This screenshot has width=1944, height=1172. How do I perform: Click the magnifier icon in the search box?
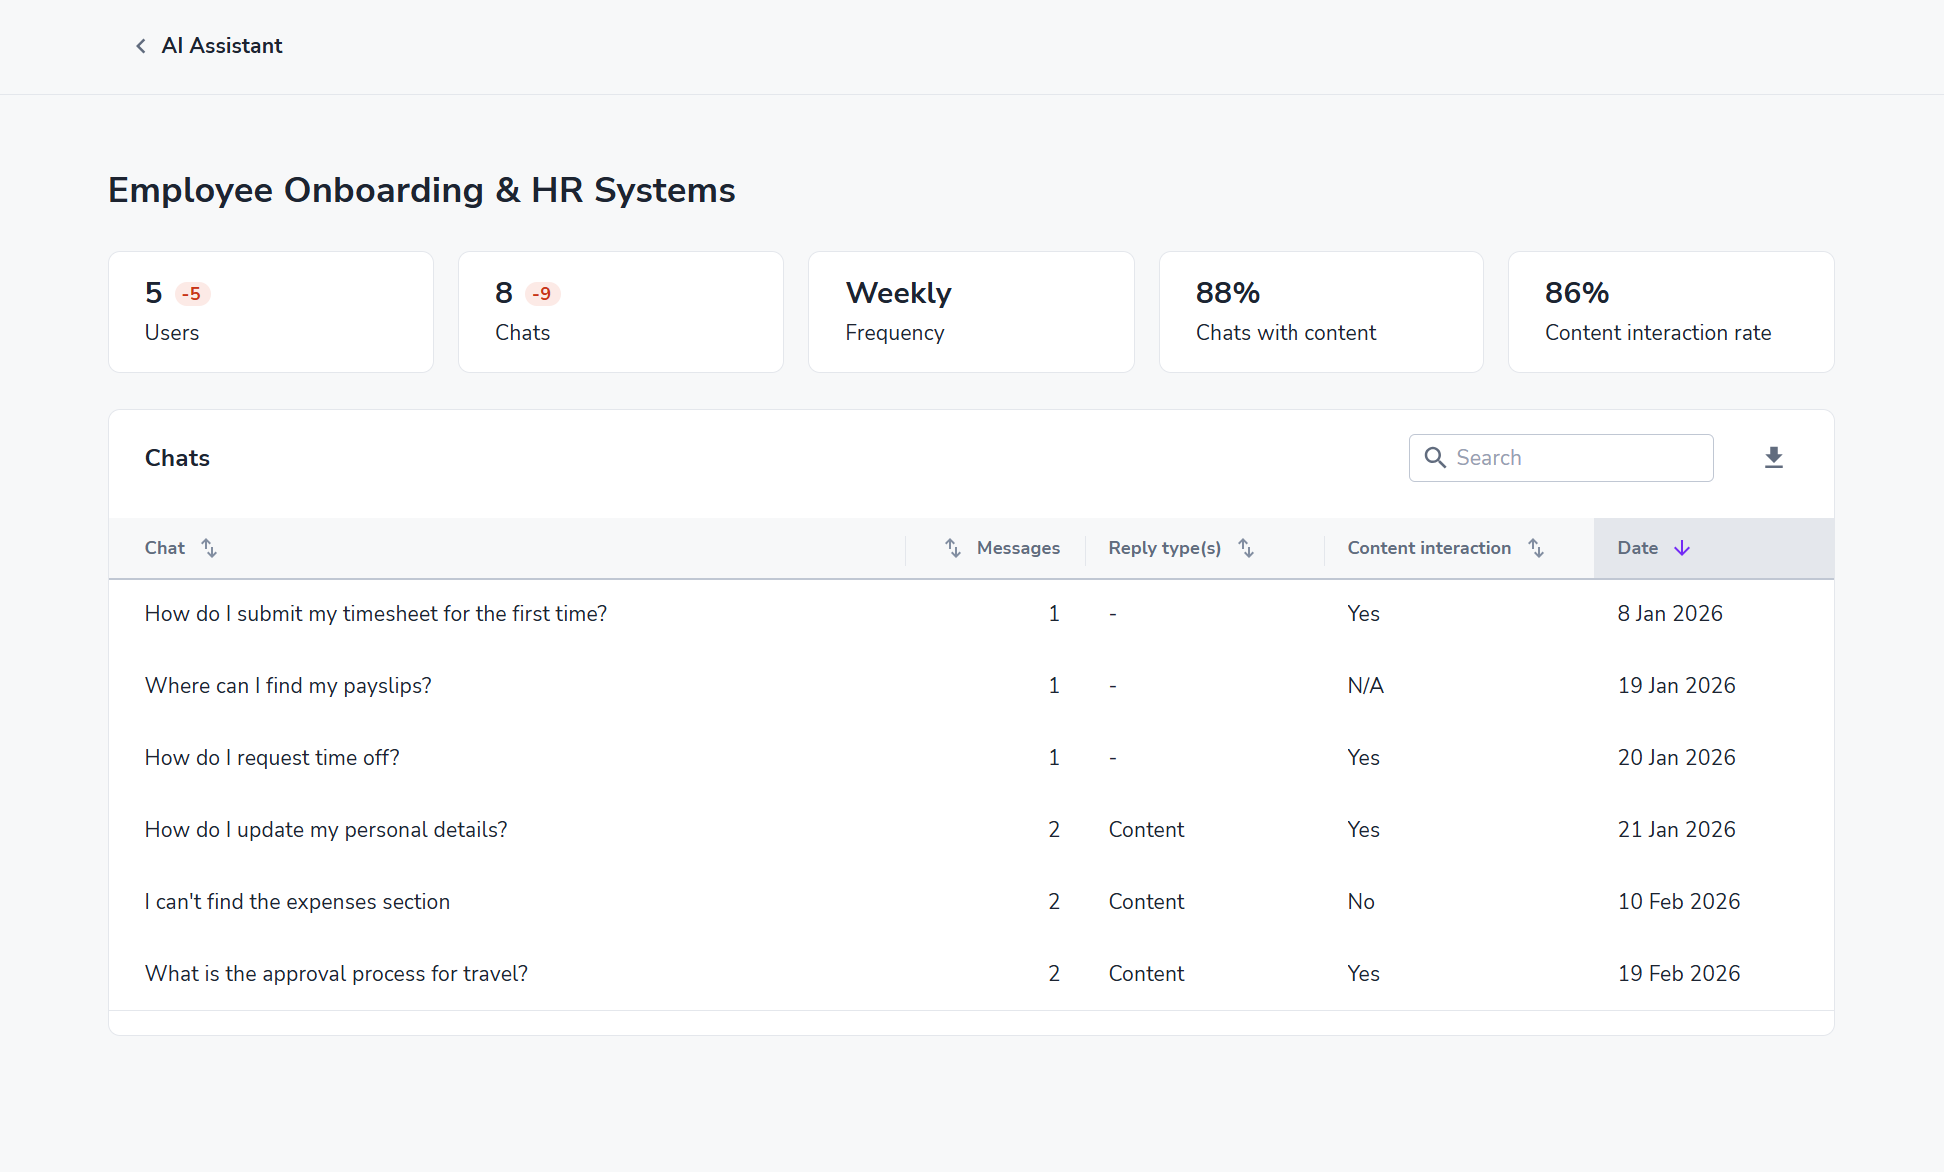[1435, 458]
